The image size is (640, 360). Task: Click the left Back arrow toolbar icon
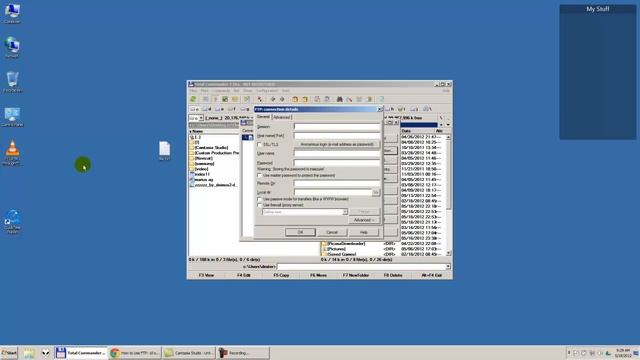pyautogui.click(x=273, y=99)
